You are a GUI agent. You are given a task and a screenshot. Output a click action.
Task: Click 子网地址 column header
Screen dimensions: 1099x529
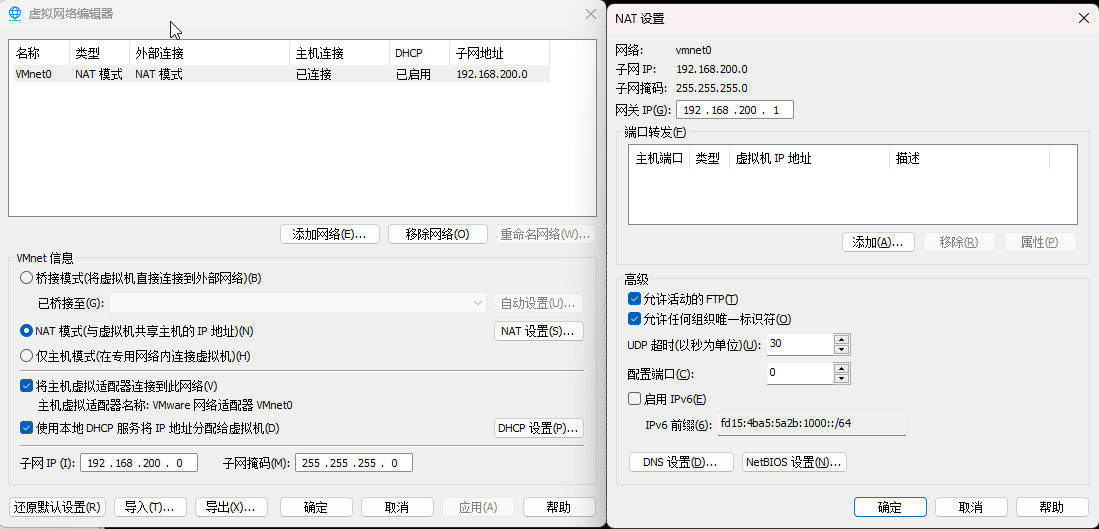(500, 54)
